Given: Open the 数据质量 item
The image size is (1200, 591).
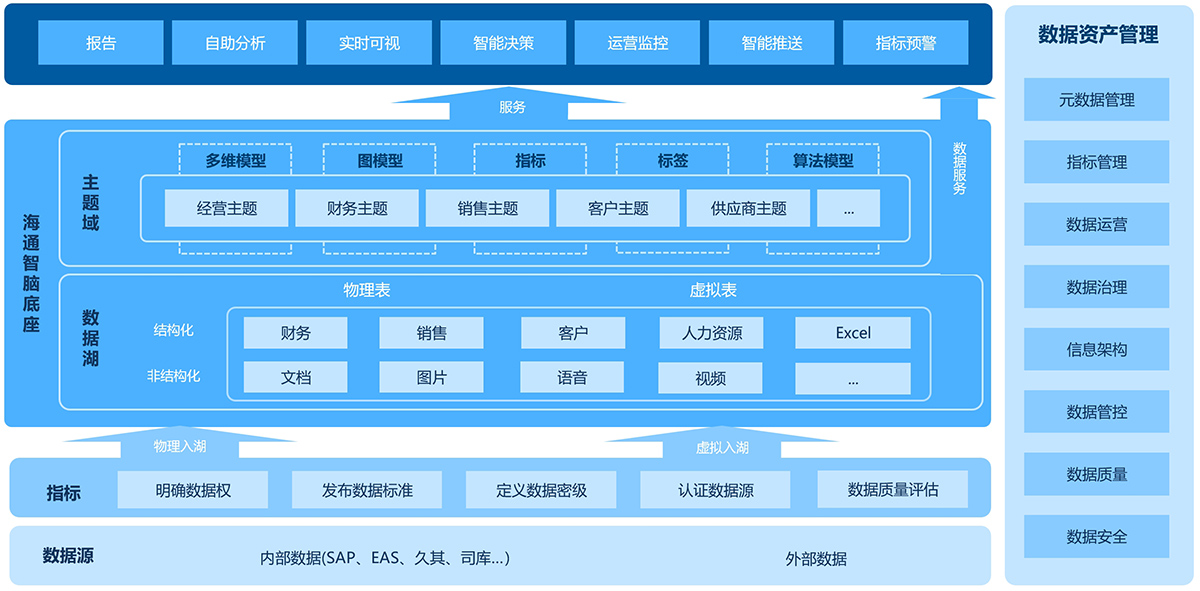Looking at the screenshot, I should coord(1097,474).
